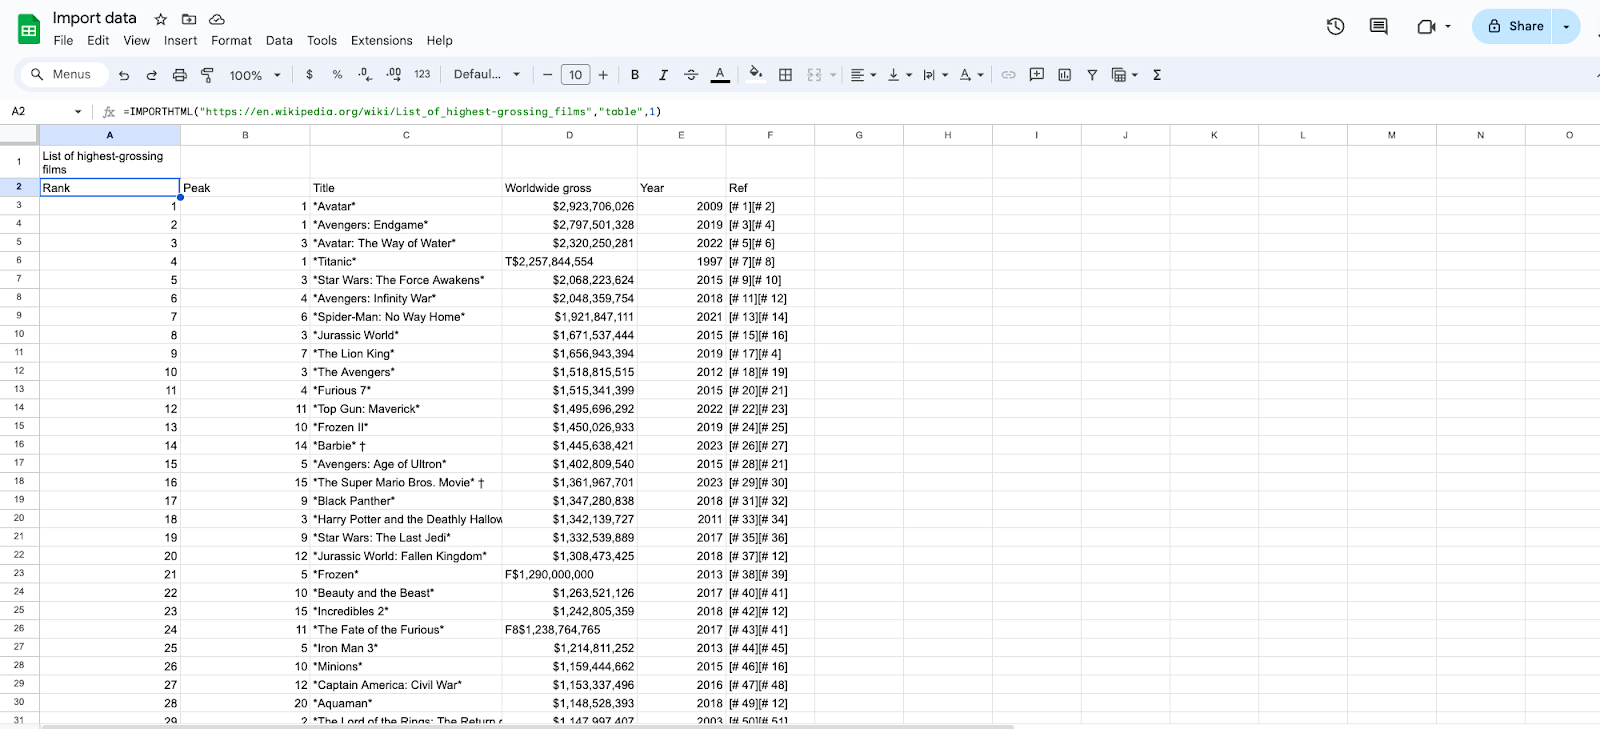Click cell with $2,923,706,026

pos(570,207)
